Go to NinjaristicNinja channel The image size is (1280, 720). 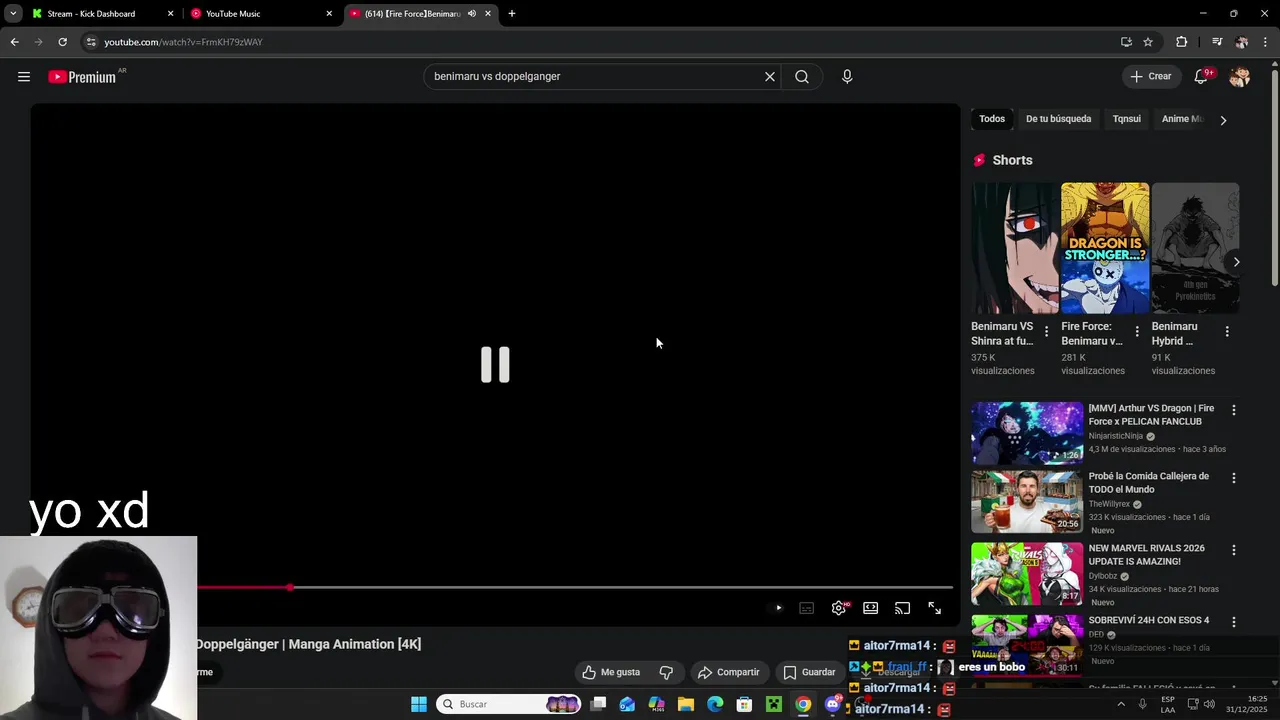[x=1115, y=436]
